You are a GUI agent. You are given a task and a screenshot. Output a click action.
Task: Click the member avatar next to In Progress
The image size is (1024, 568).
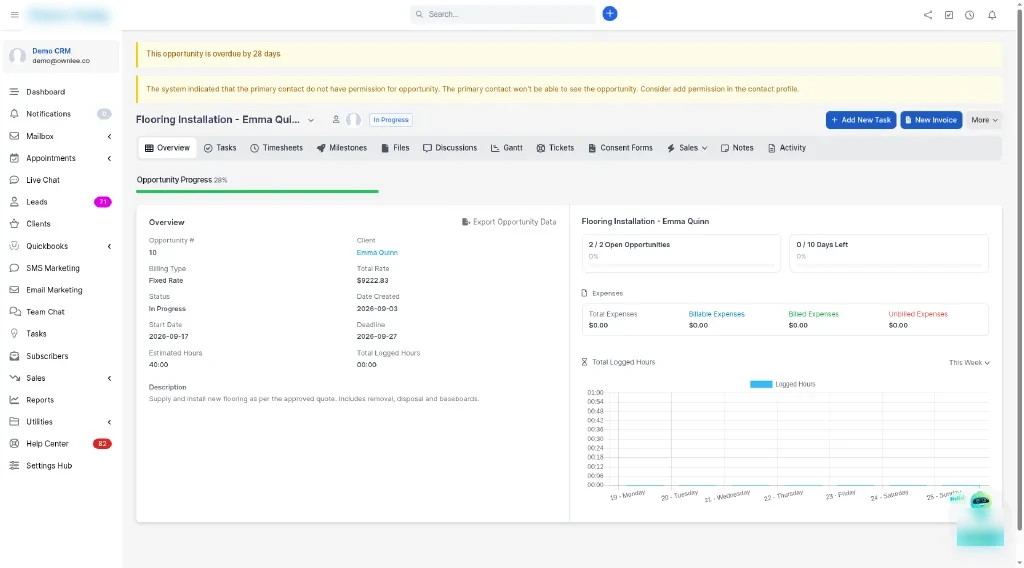tap(353, 119)
